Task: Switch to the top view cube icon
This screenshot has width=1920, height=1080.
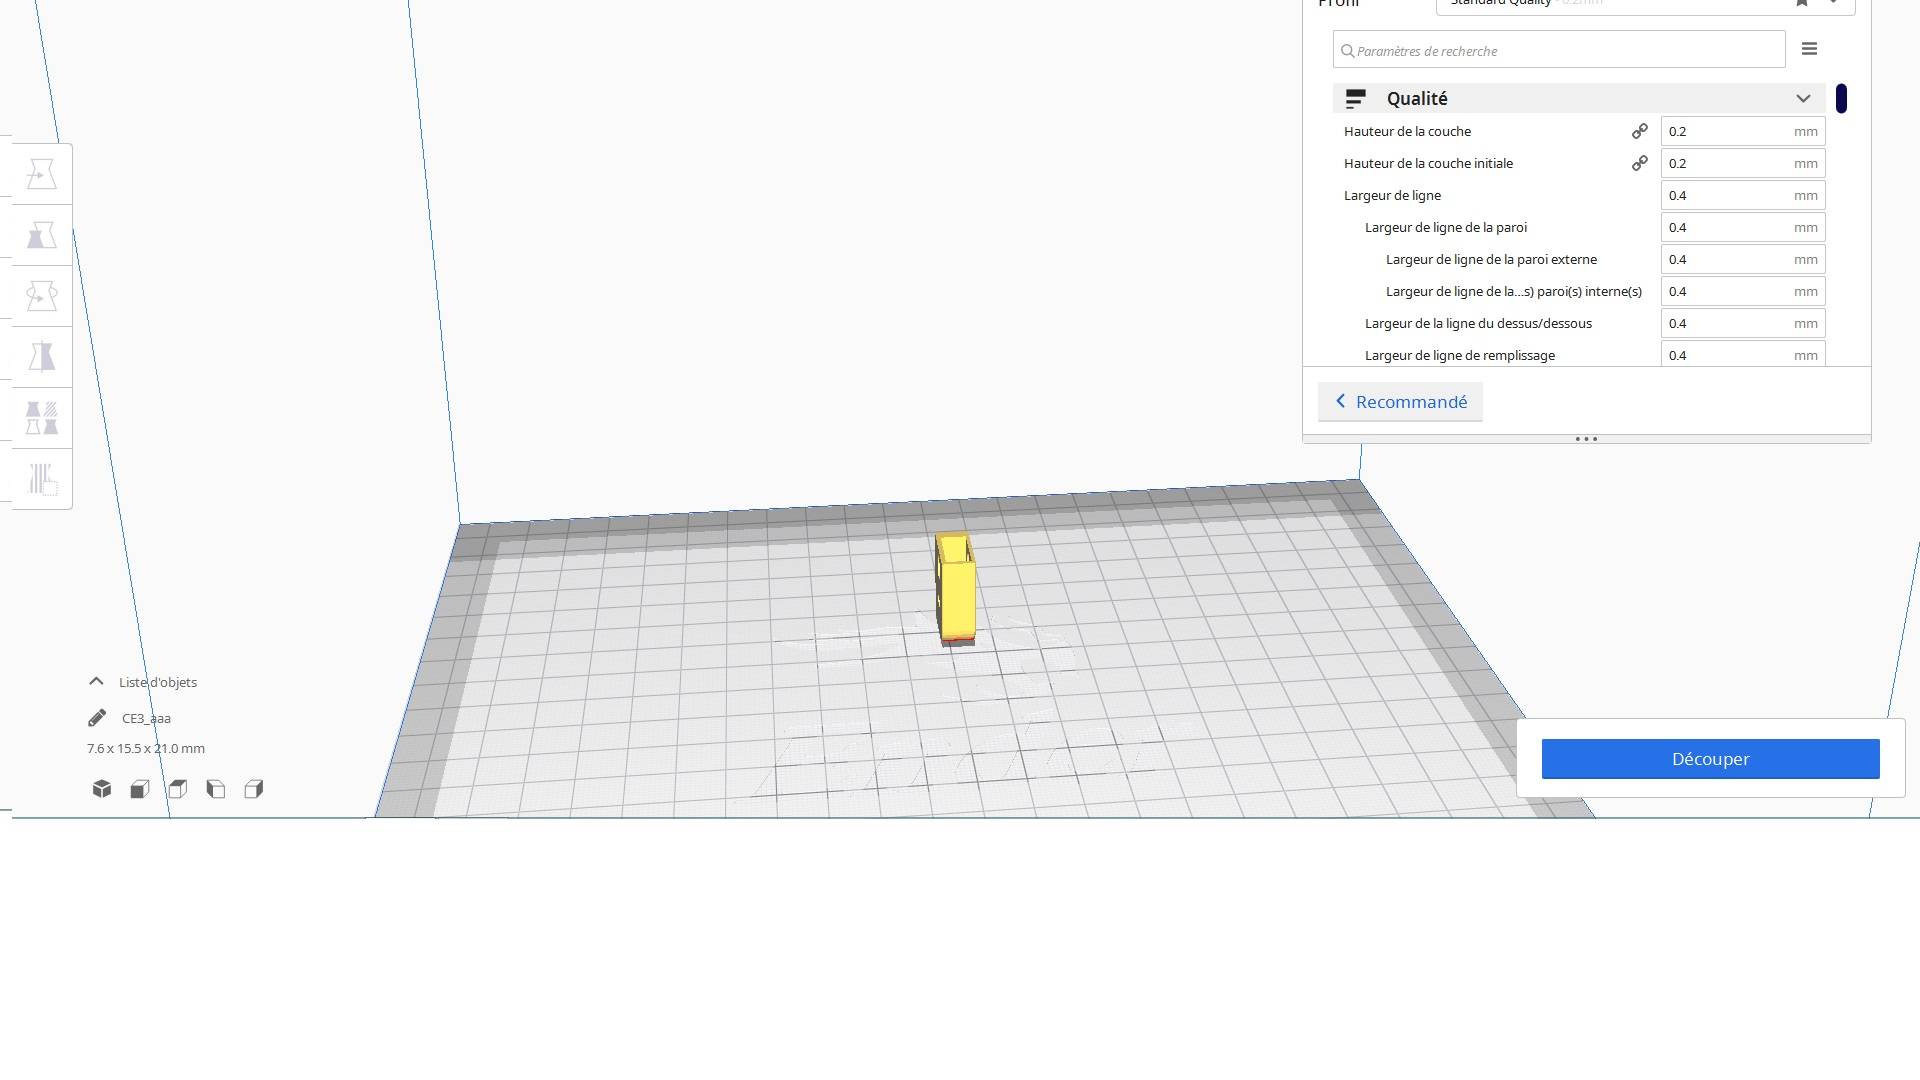Action: coord(178,789)
